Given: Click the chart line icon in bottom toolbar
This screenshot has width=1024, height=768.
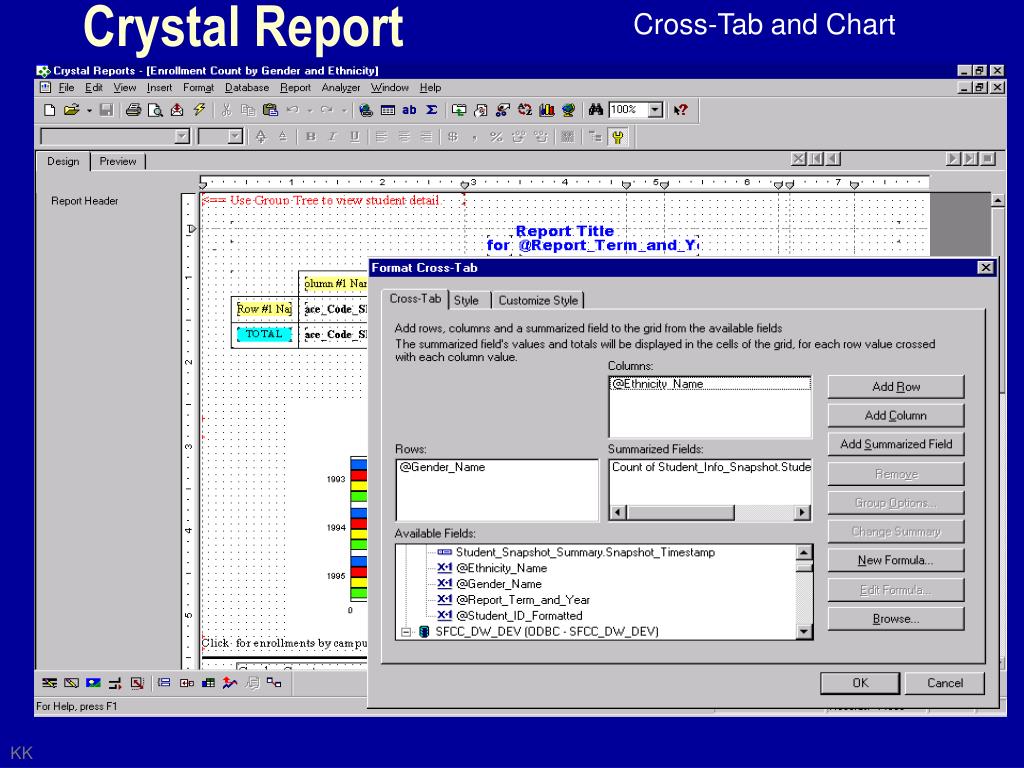Looking at the screenshot, I should pyautogui.click(x=229, y=683).
